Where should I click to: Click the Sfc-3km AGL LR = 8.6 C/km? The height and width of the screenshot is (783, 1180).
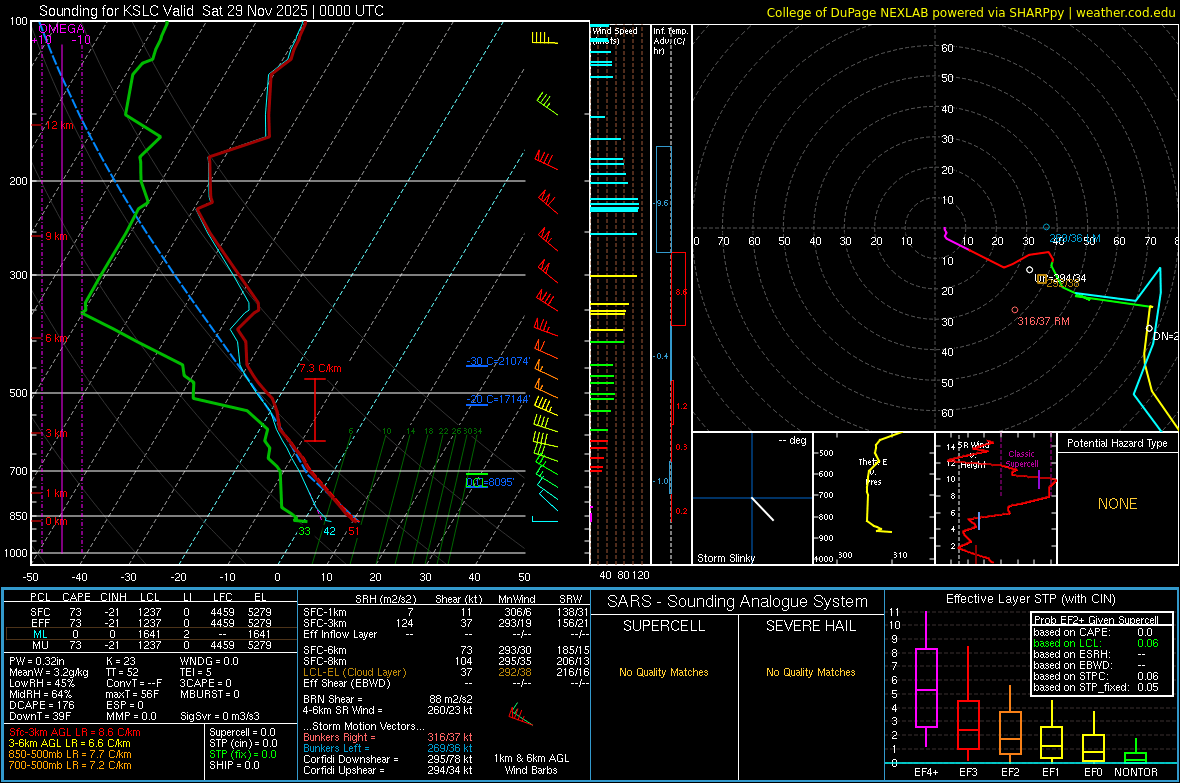click(75, 732)
